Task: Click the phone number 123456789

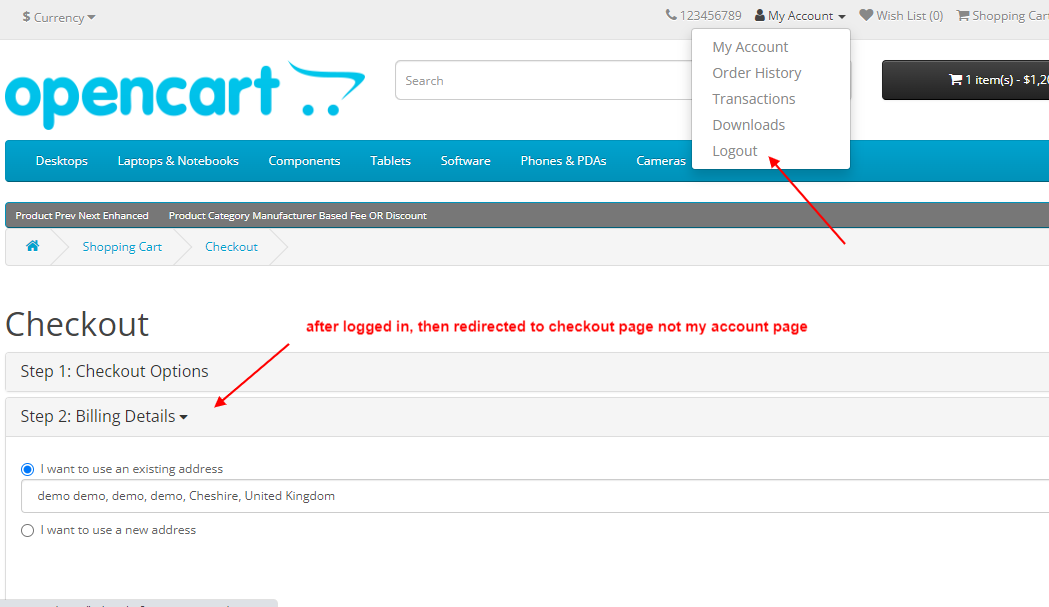Action: tap(710, 15)
